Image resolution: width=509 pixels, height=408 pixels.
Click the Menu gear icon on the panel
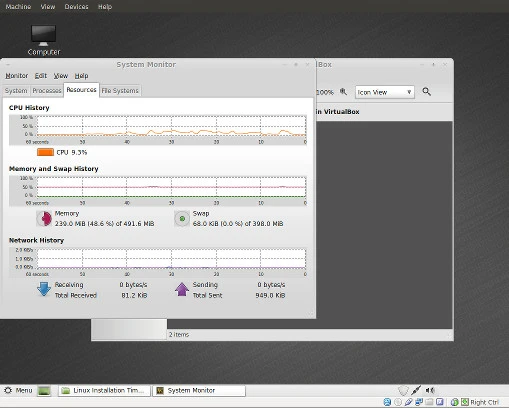click(8, 390)
